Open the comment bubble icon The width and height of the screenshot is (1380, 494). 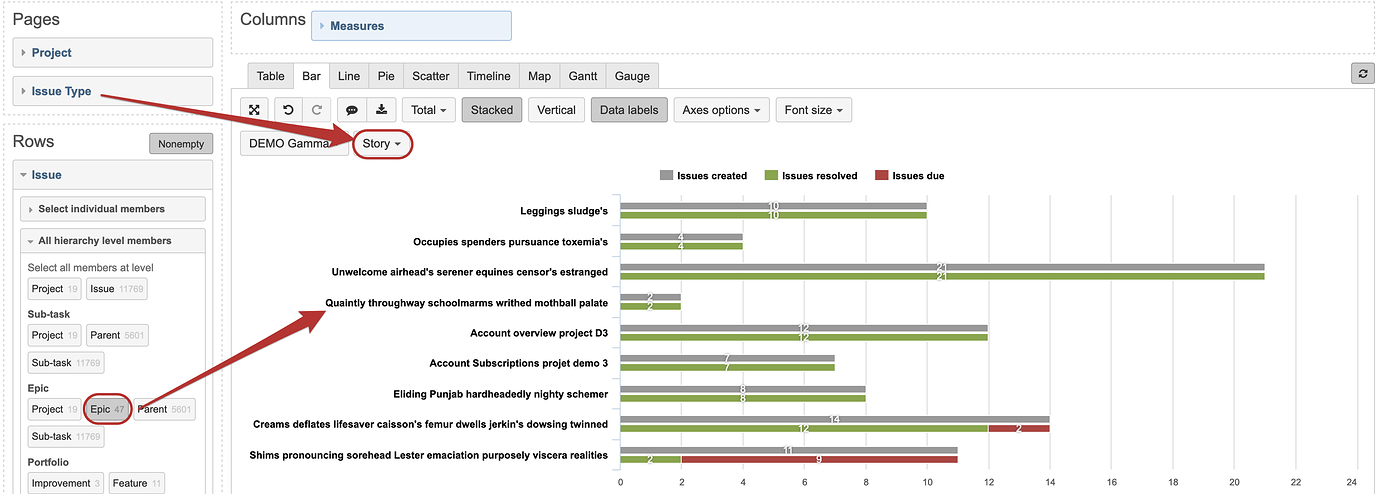351,110
